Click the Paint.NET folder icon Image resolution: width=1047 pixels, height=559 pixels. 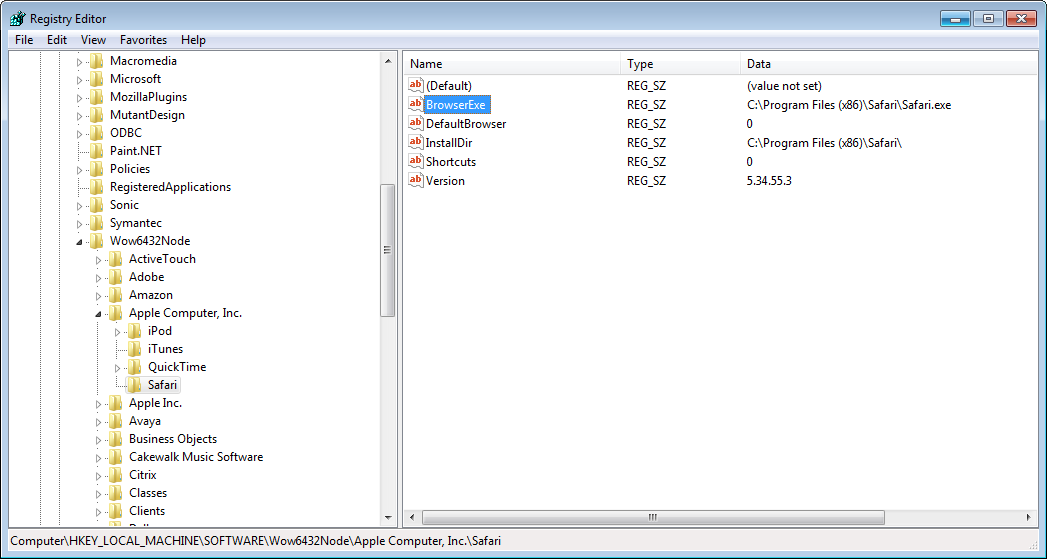[97, 151]
